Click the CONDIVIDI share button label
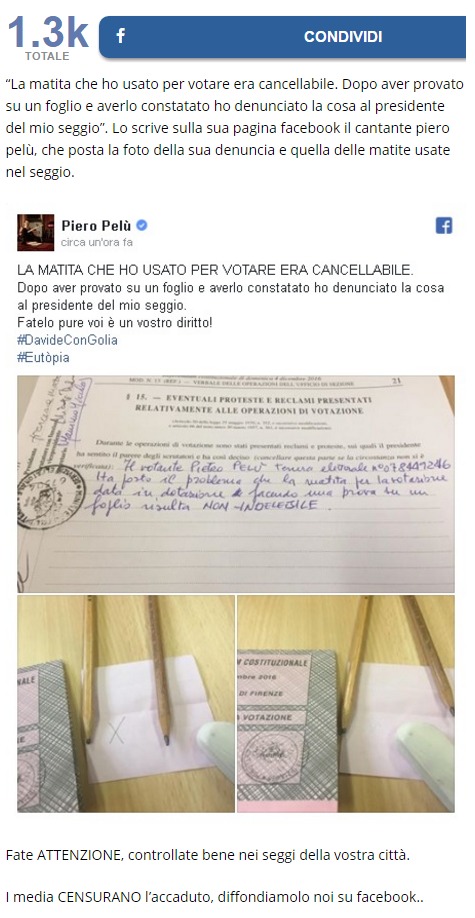 click(x=343, y=37)
